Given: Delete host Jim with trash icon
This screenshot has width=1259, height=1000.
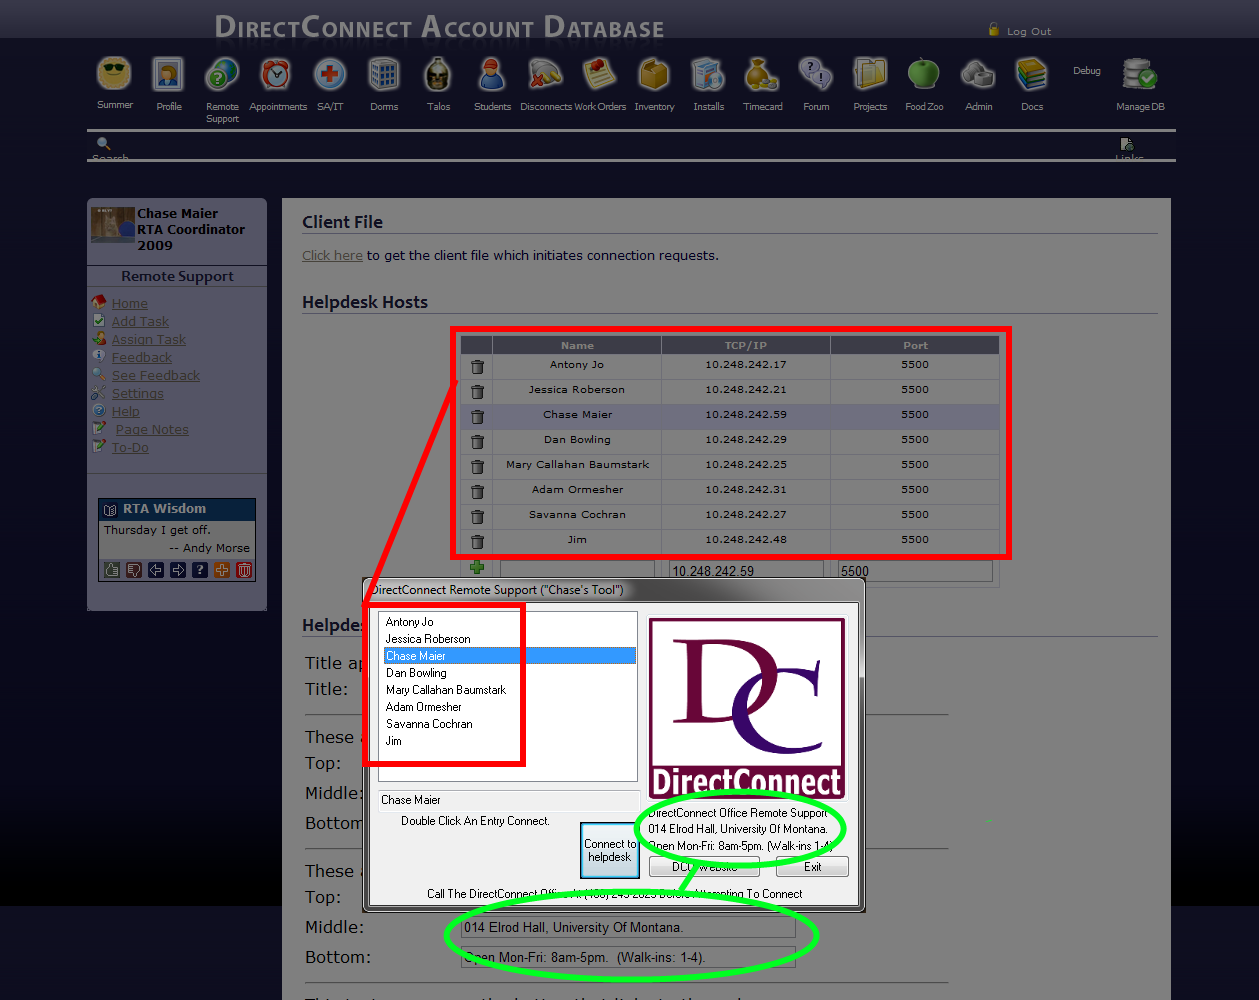Looking at the screenshot, I should point(477,542).
